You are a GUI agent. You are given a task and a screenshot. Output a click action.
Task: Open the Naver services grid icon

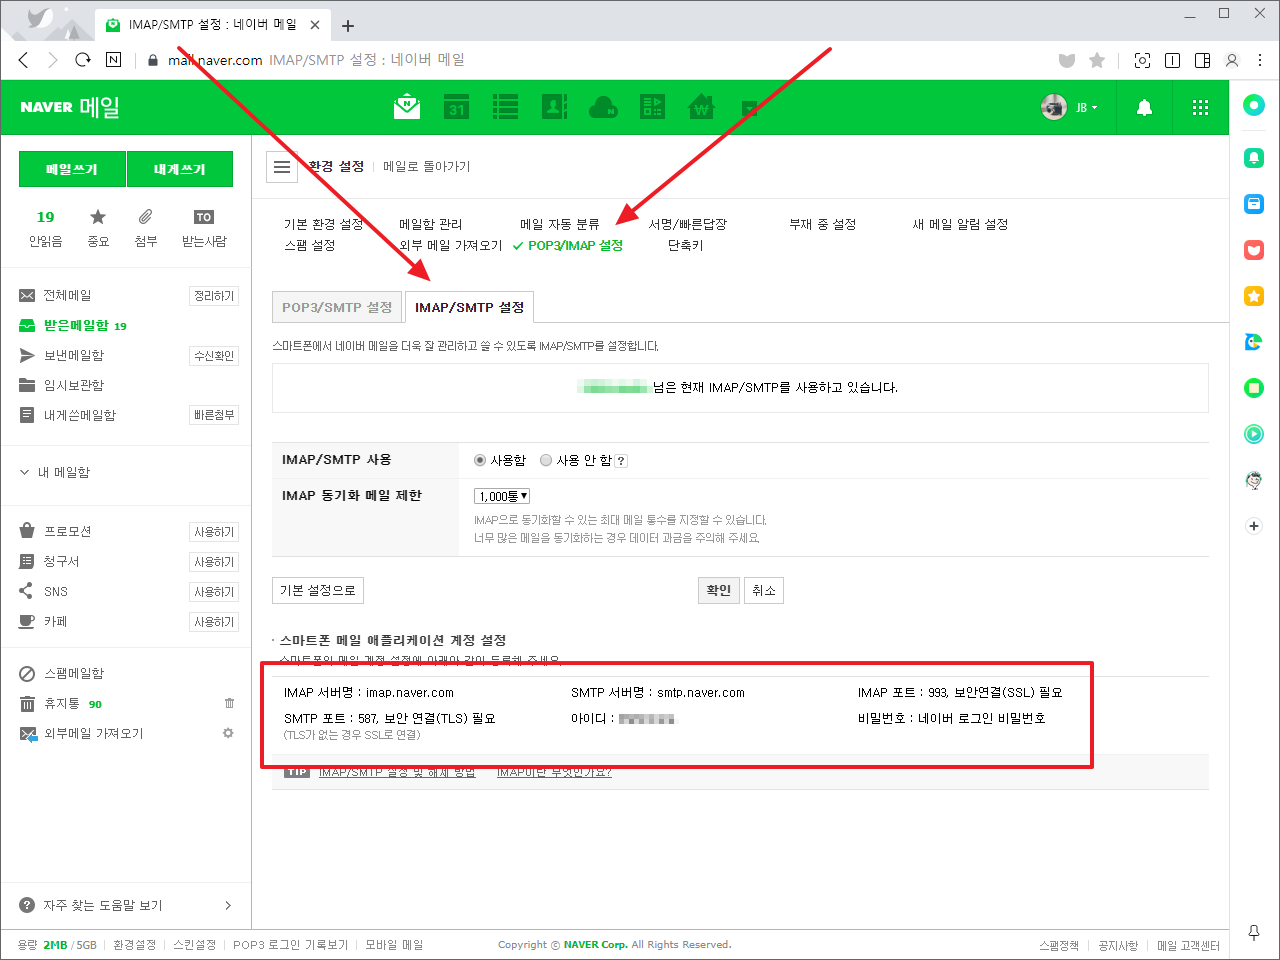(x=1201, y=107)
